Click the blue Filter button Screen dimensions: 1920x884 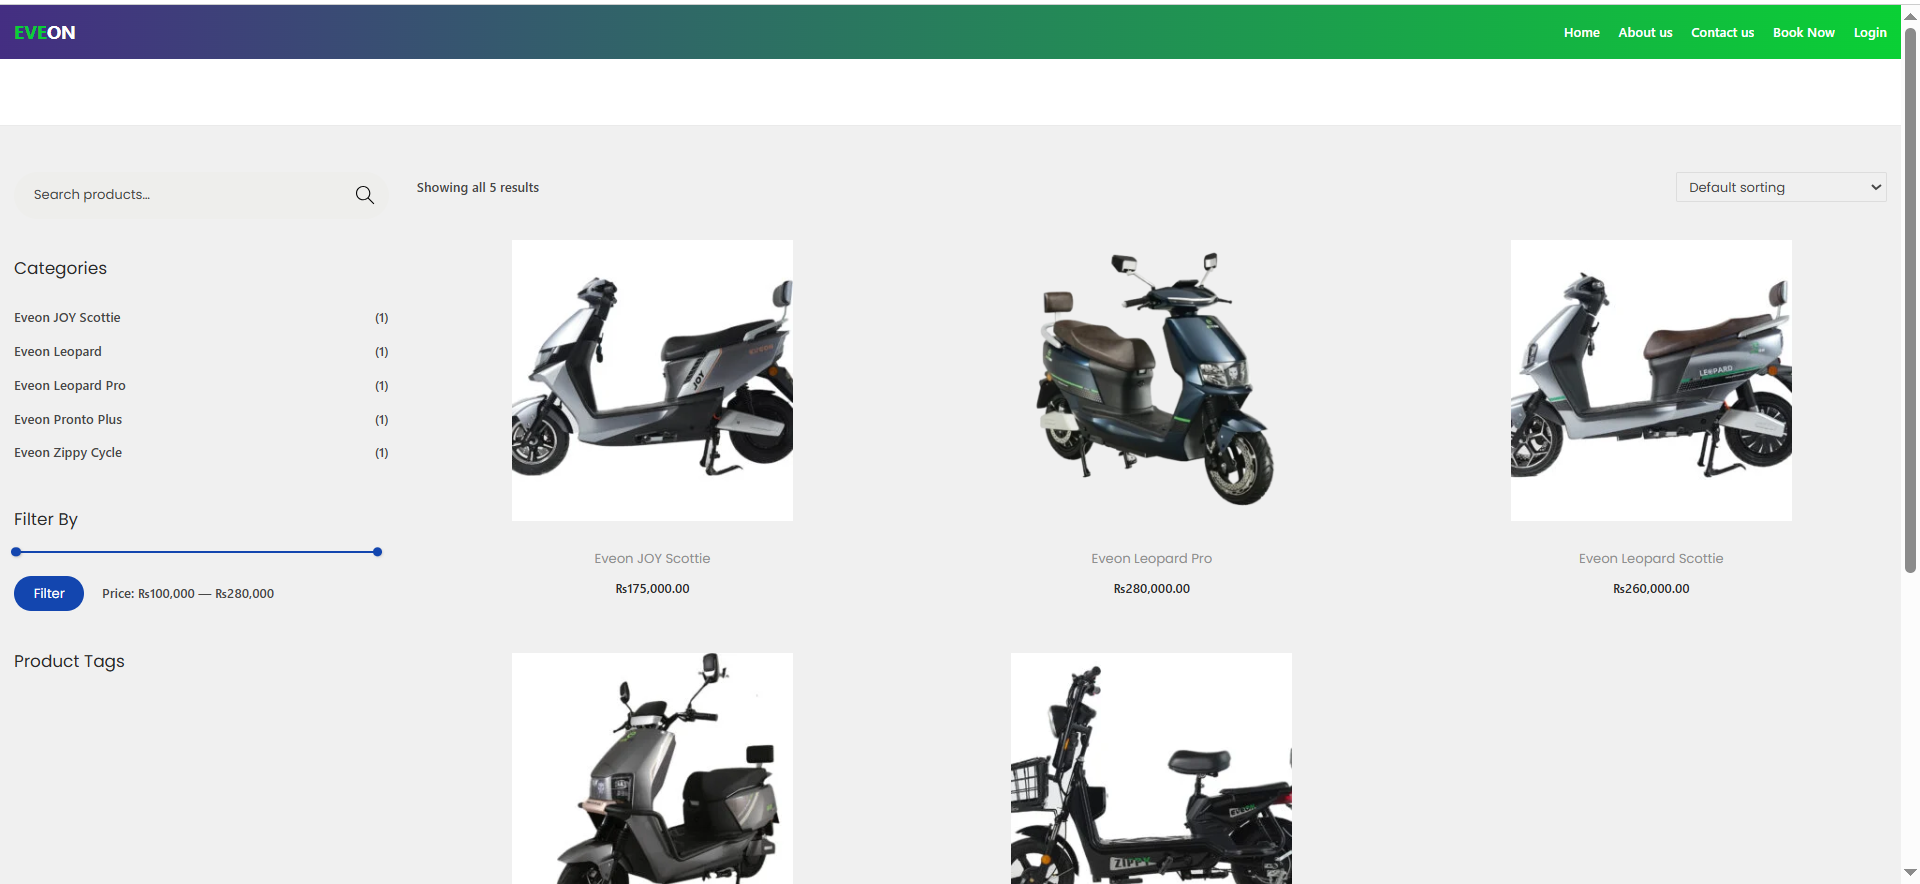(49, 593)
